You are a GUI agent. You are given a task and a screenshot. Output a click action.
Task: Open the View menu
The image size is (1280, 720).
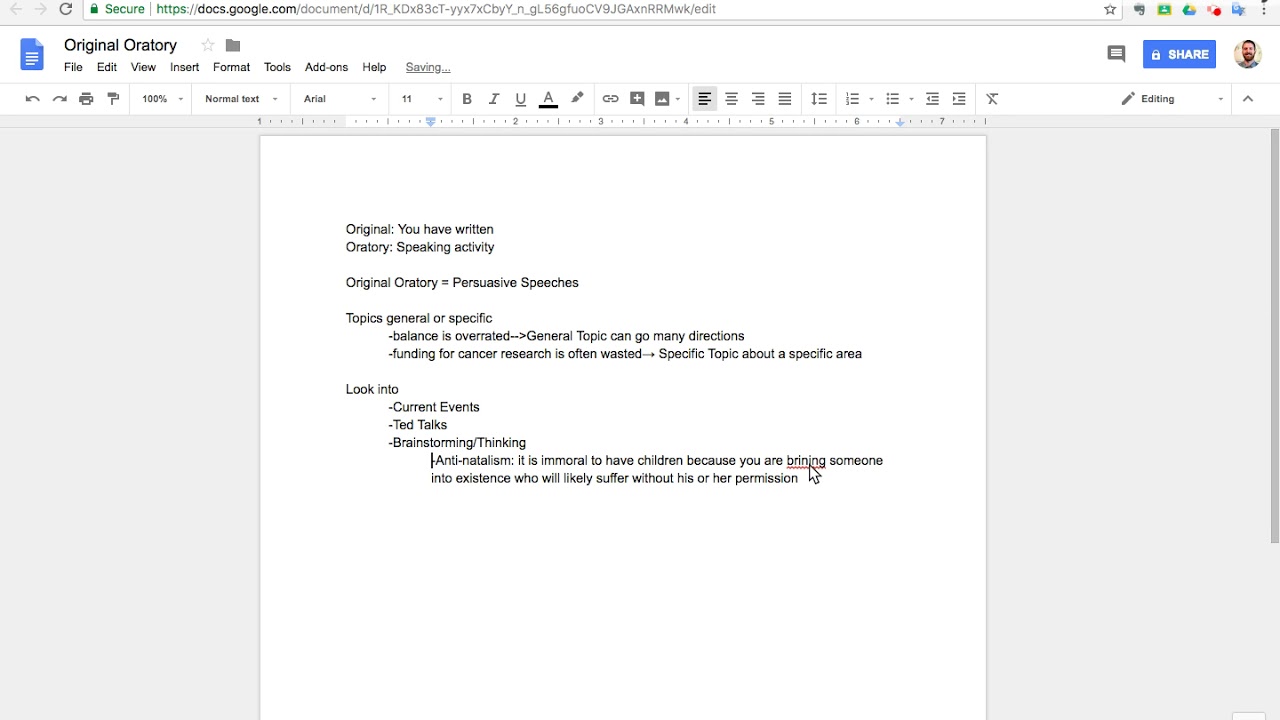click(143, 67)
